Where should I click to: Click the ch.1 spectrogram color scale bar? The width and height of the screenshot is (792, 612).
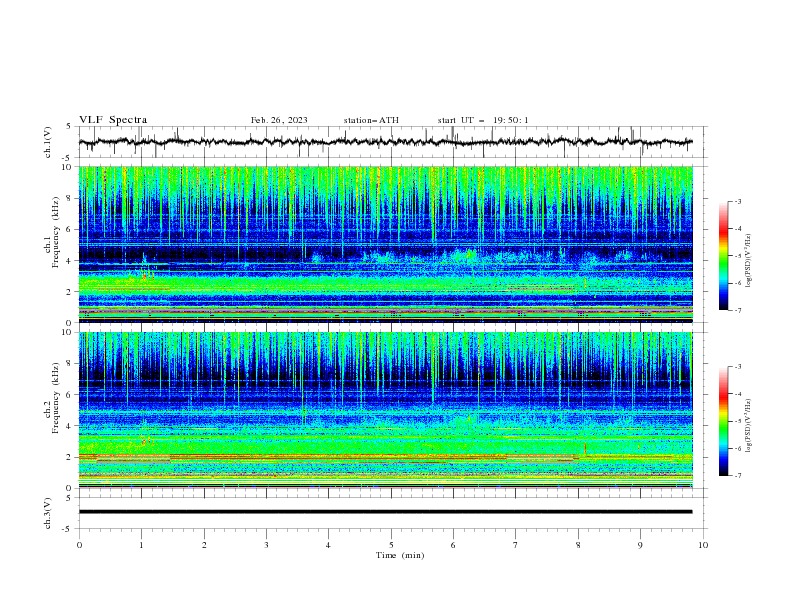click(723, 256)
